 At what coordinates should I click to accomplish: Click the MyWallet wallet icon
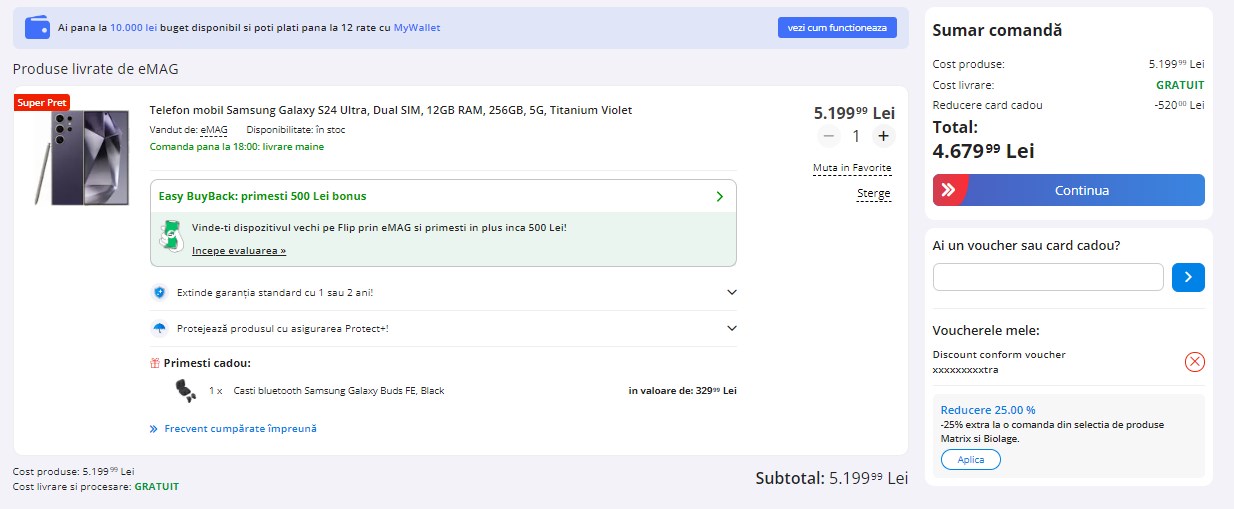tap(37, 27)
